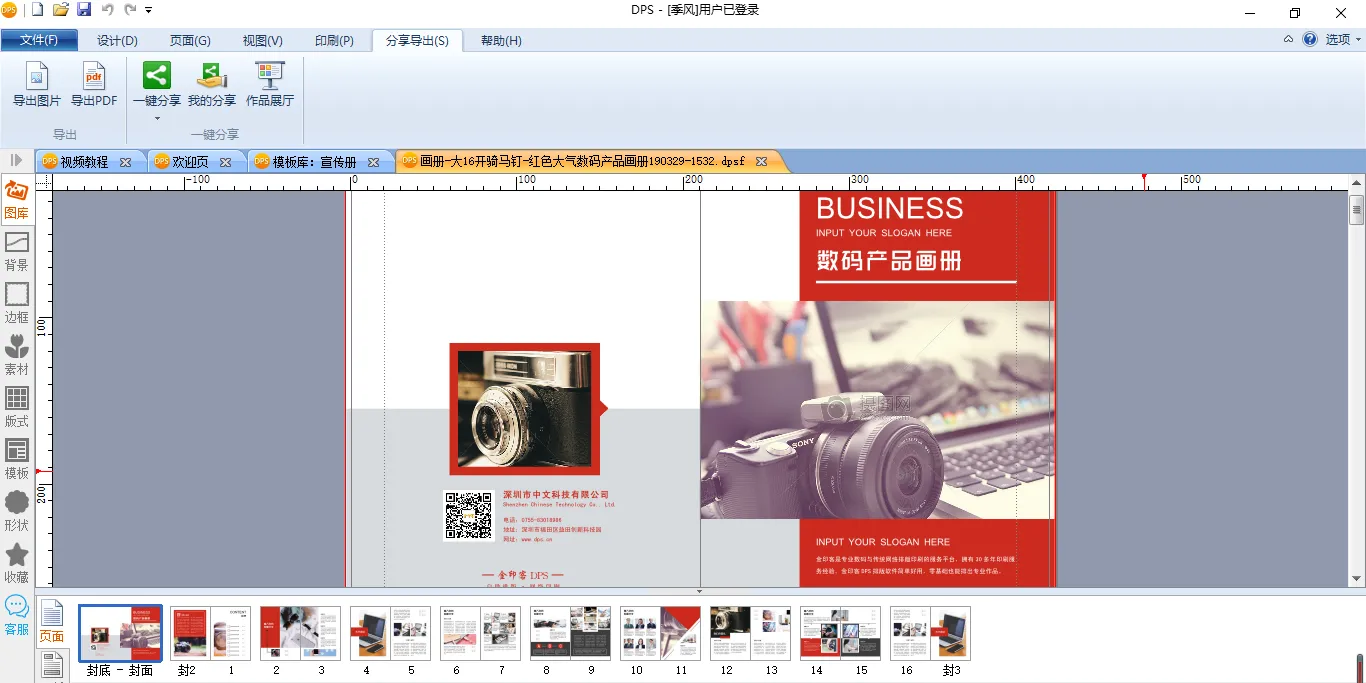Click the Export Image (导出图片) icon
1366x683 pixels.
point(36,77)
